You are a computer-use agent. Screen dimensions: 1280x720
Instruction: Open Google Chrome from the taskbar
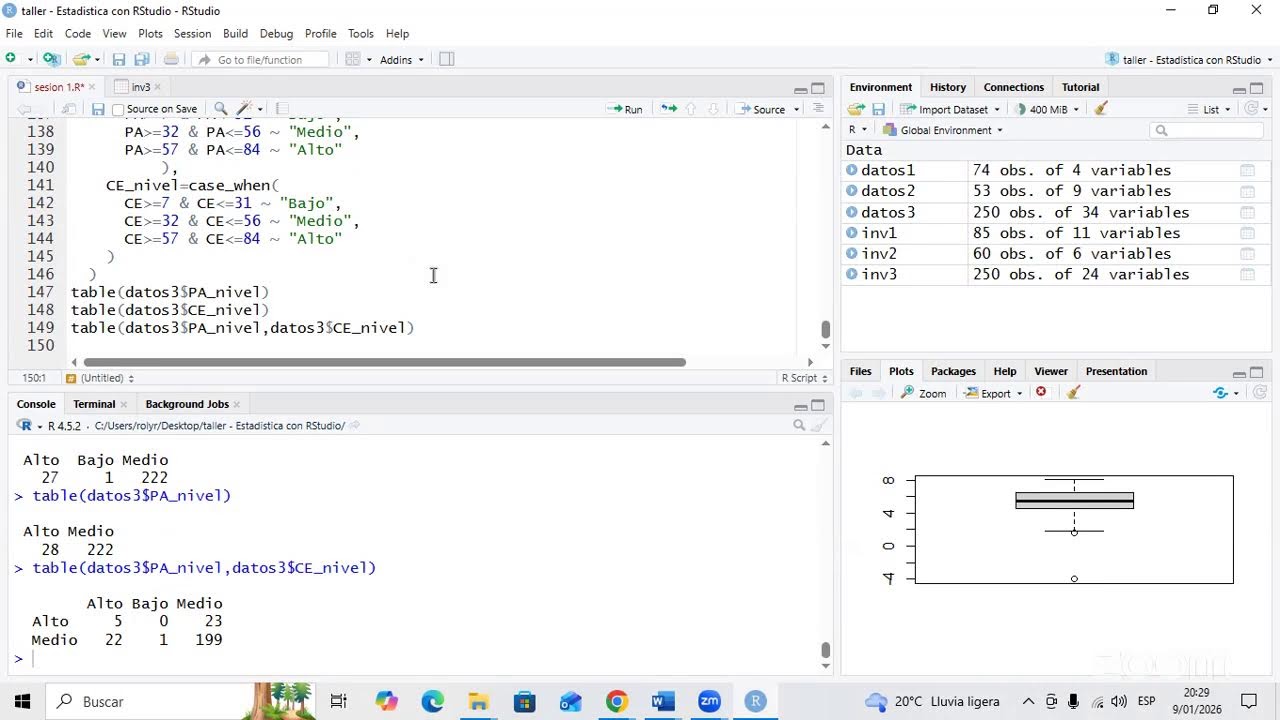(x=616, y=702)
